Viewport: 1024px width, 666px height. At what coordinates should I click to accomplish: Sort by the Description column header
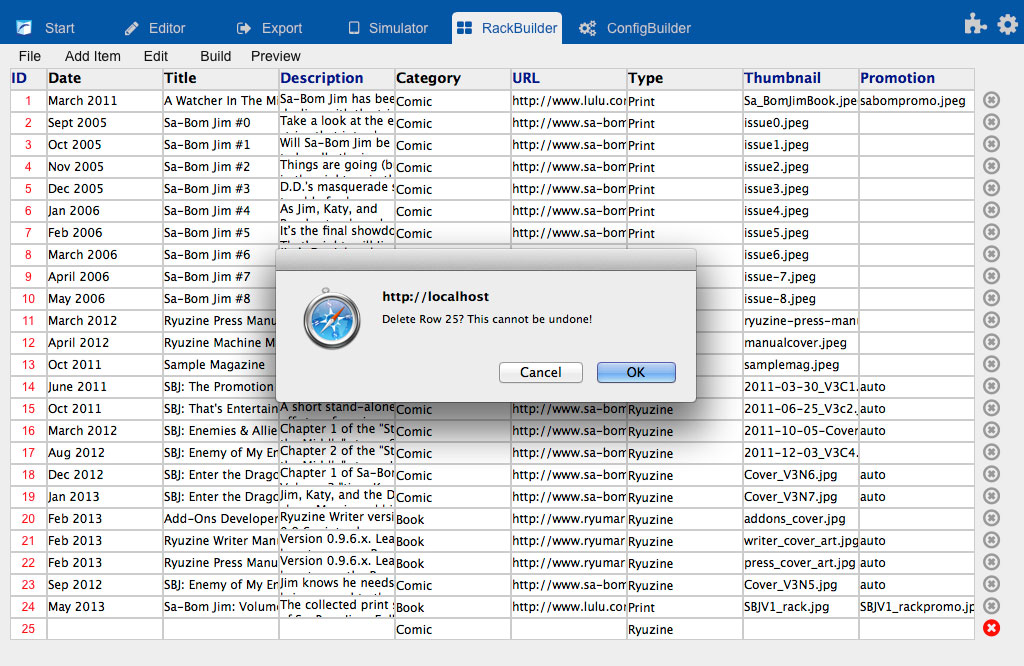click(322, 78)
